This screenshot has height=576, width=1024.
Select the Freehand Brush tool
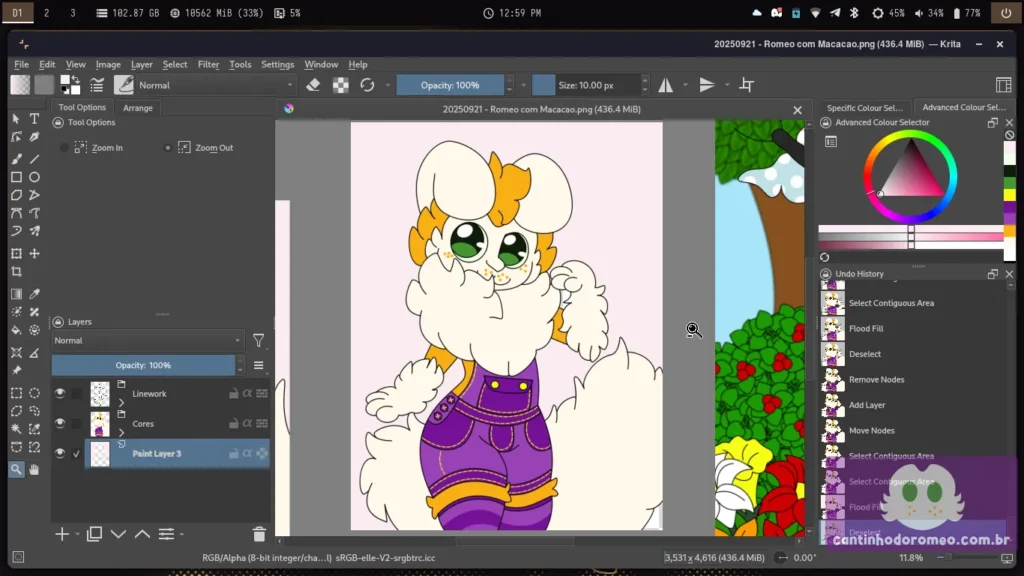[x=16, y=159]
